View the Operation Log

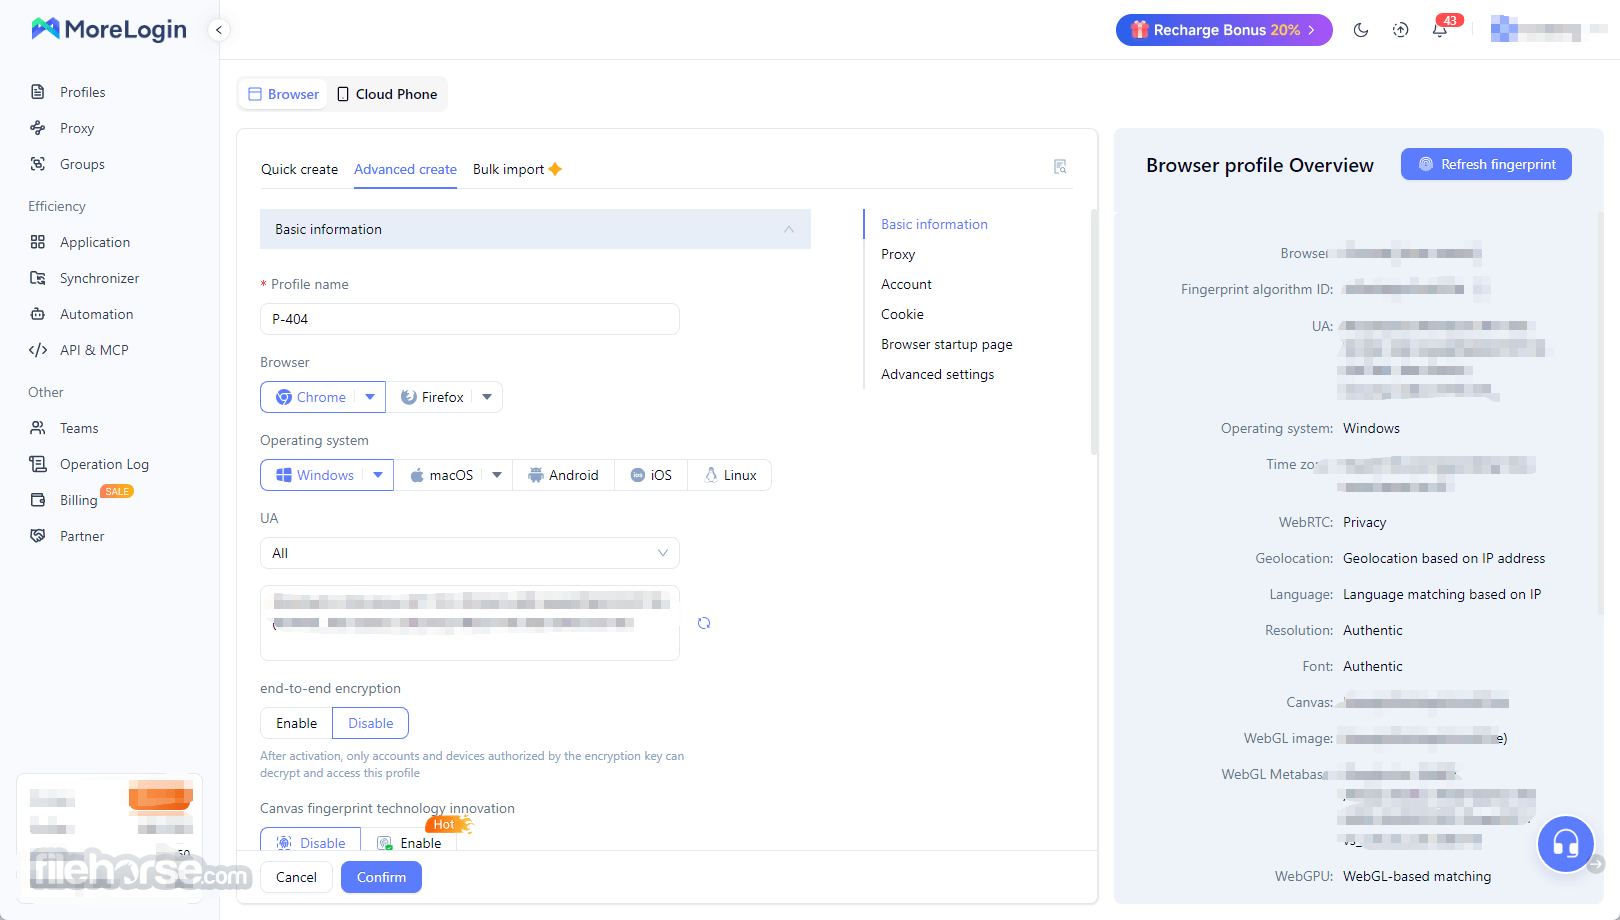coord(104,464)
